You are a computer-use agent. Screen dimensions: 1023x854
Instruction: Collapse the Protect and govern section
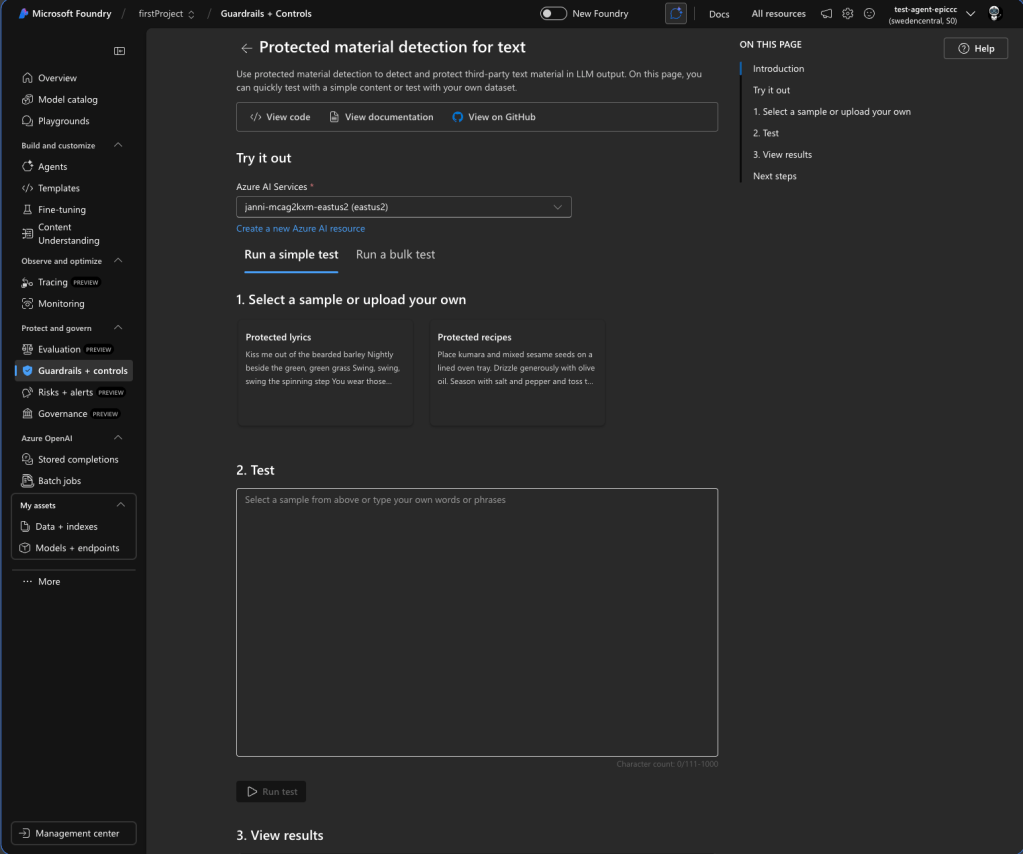pos(118,328)
